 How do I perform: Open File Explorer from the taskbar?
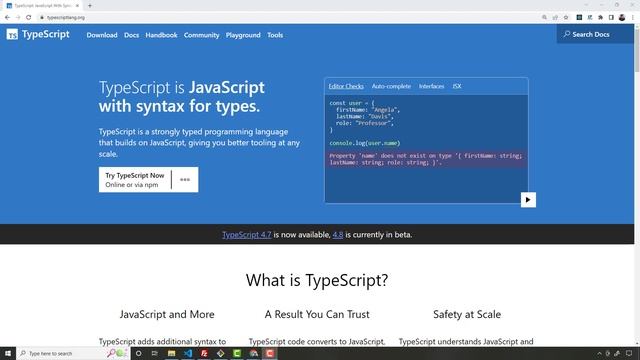[x=171, y=353]
